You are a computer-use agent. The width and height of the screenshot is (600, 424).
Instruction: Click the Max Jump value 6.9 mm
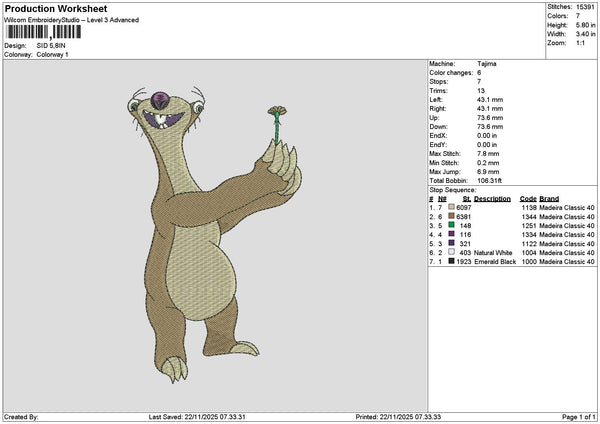point(488,172)
